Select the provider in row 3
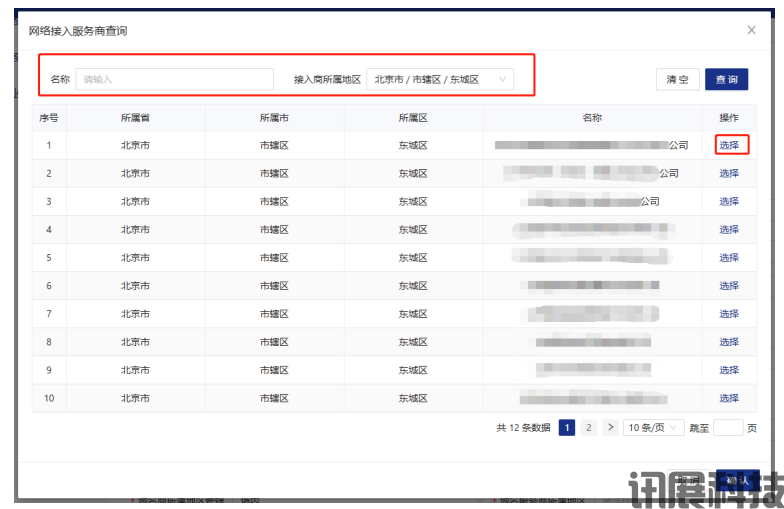Screen dimensions: 784x509 coord(729,201)
